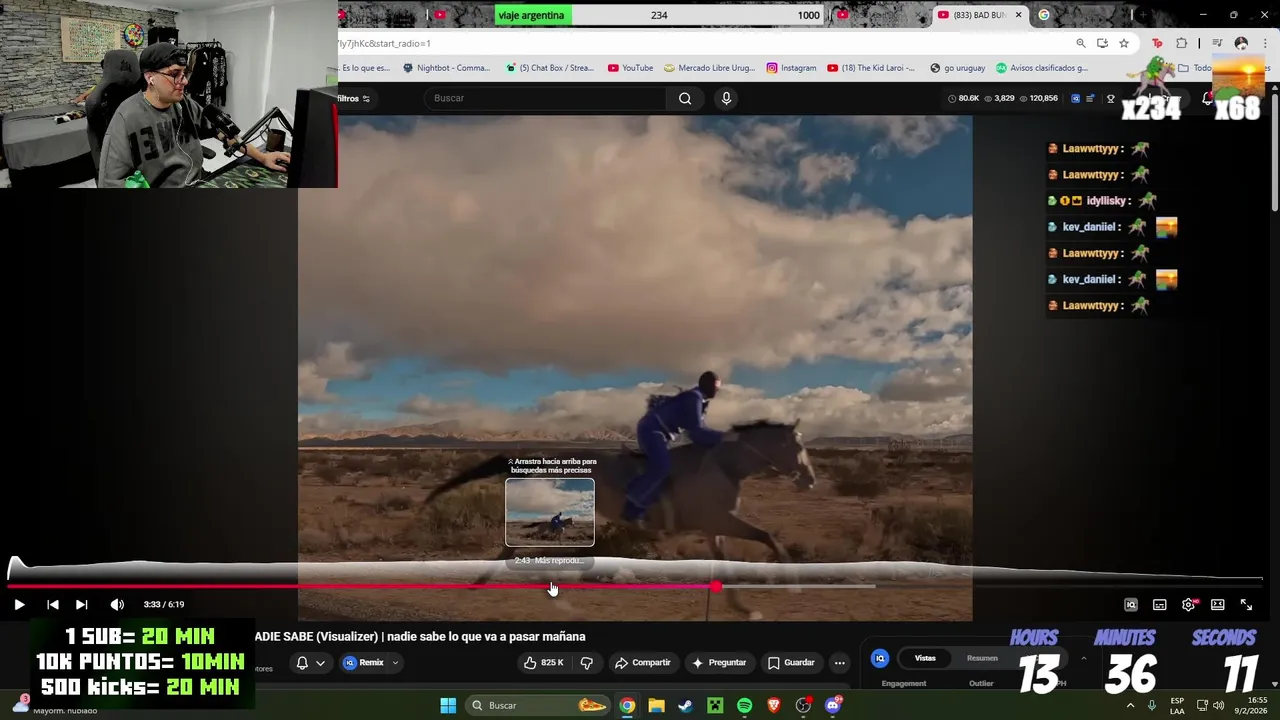This screenshot has height=720, width=1280.
Task: Click the weather widget in taskbar
Action: tap(57, 706)
